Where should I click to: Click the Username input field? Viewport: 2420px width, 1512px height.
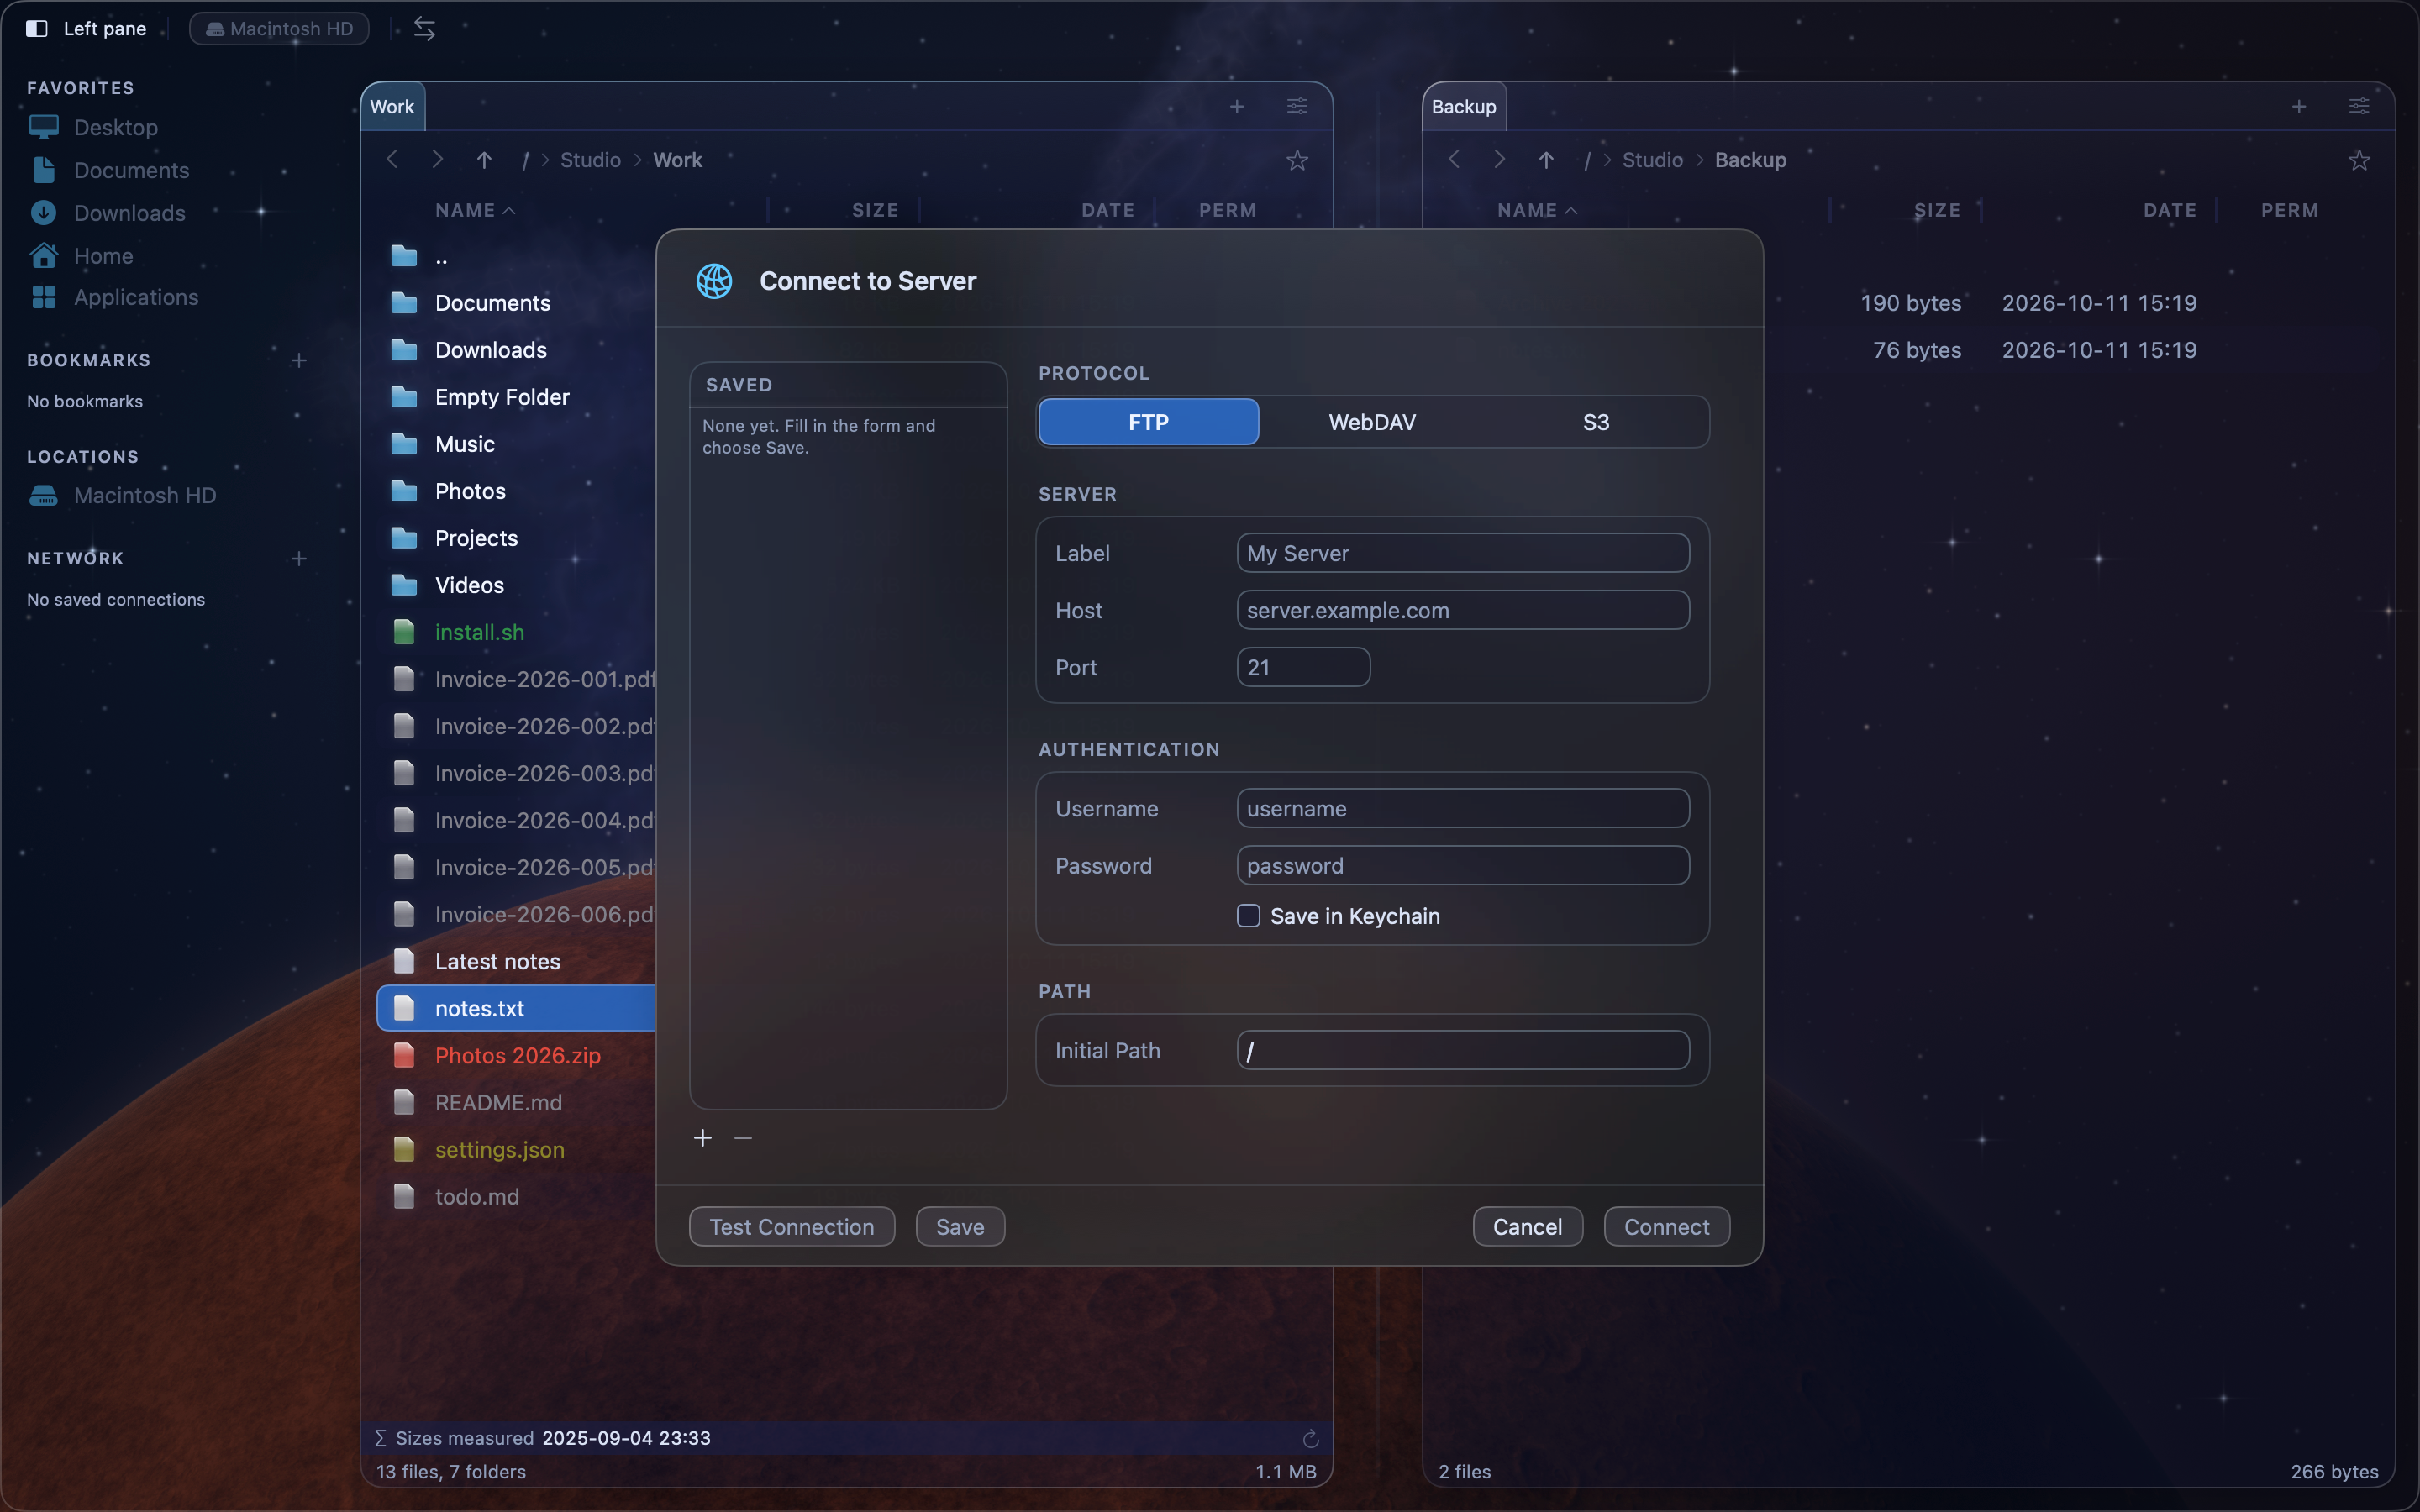[1462, 808]
